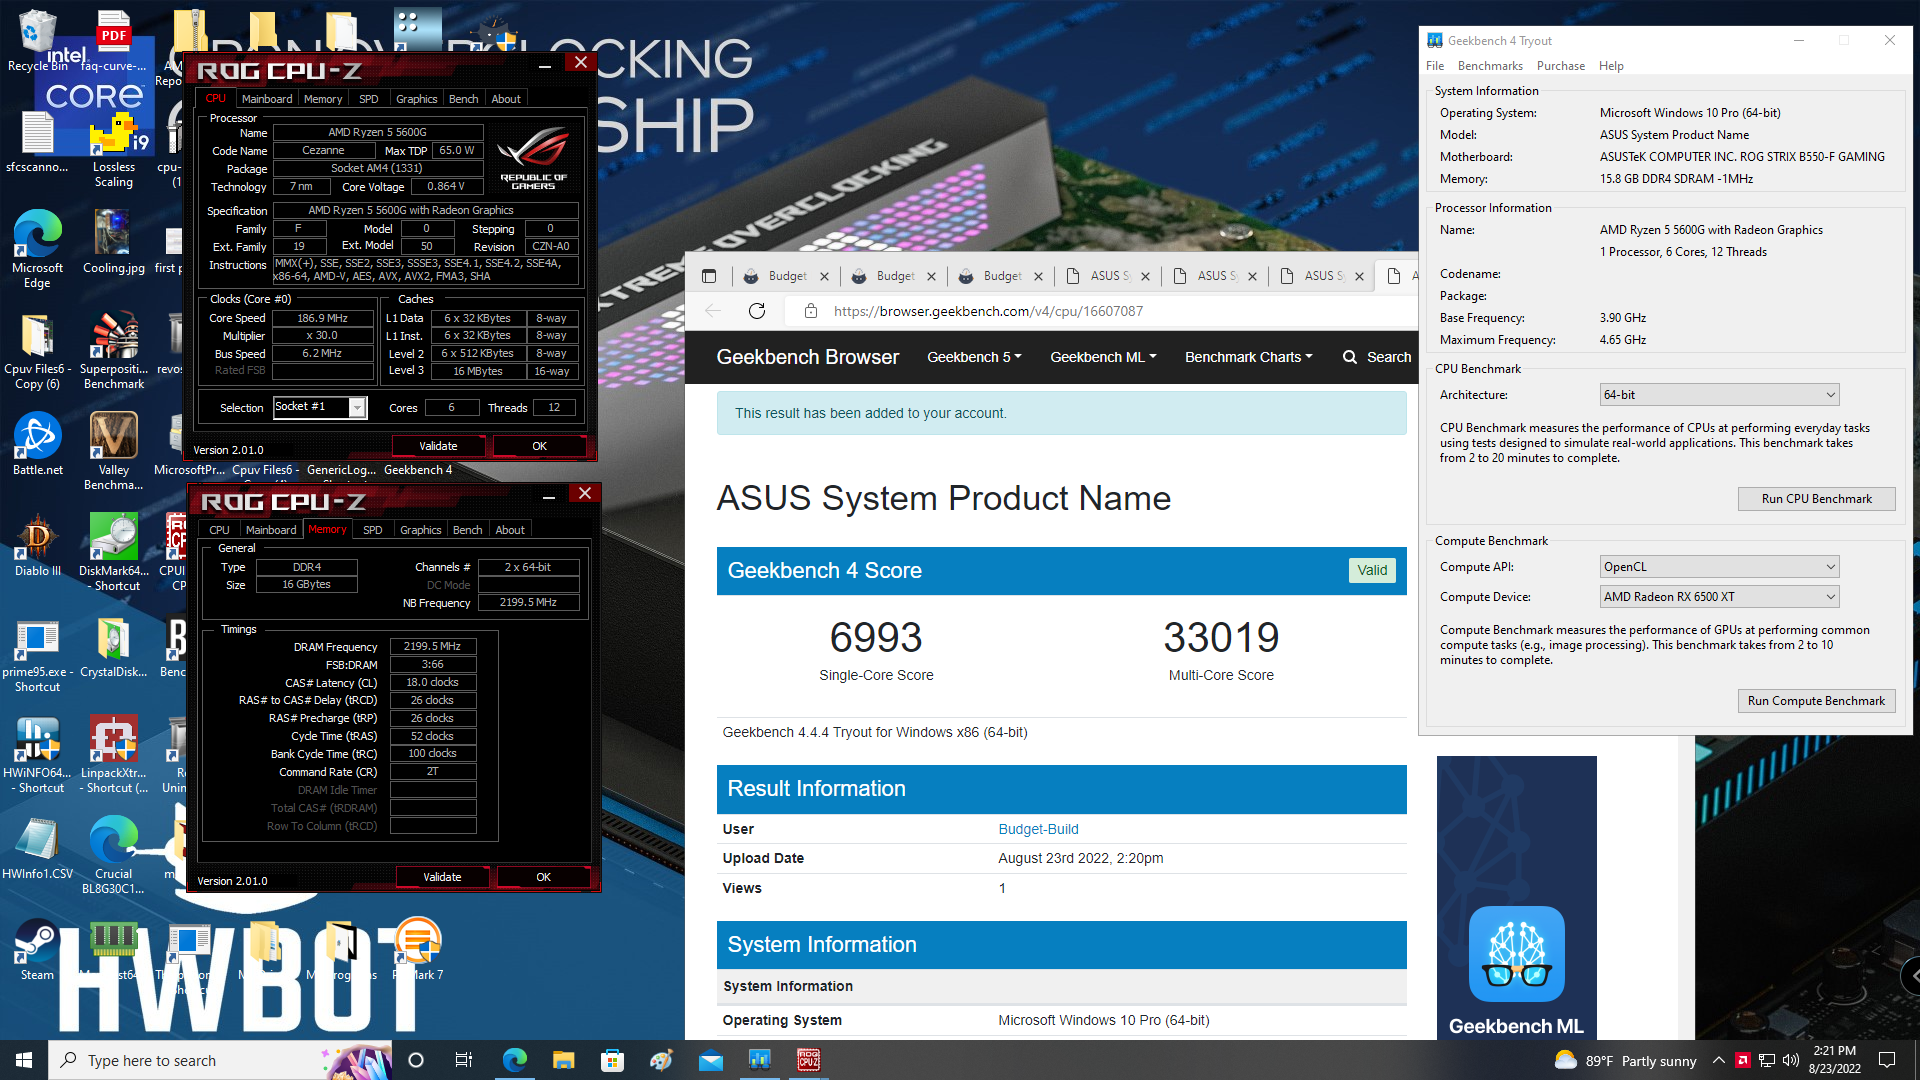Open Graphics tab in CPU-Z memory timings window

pyautogui.click(x=420, y=530)
